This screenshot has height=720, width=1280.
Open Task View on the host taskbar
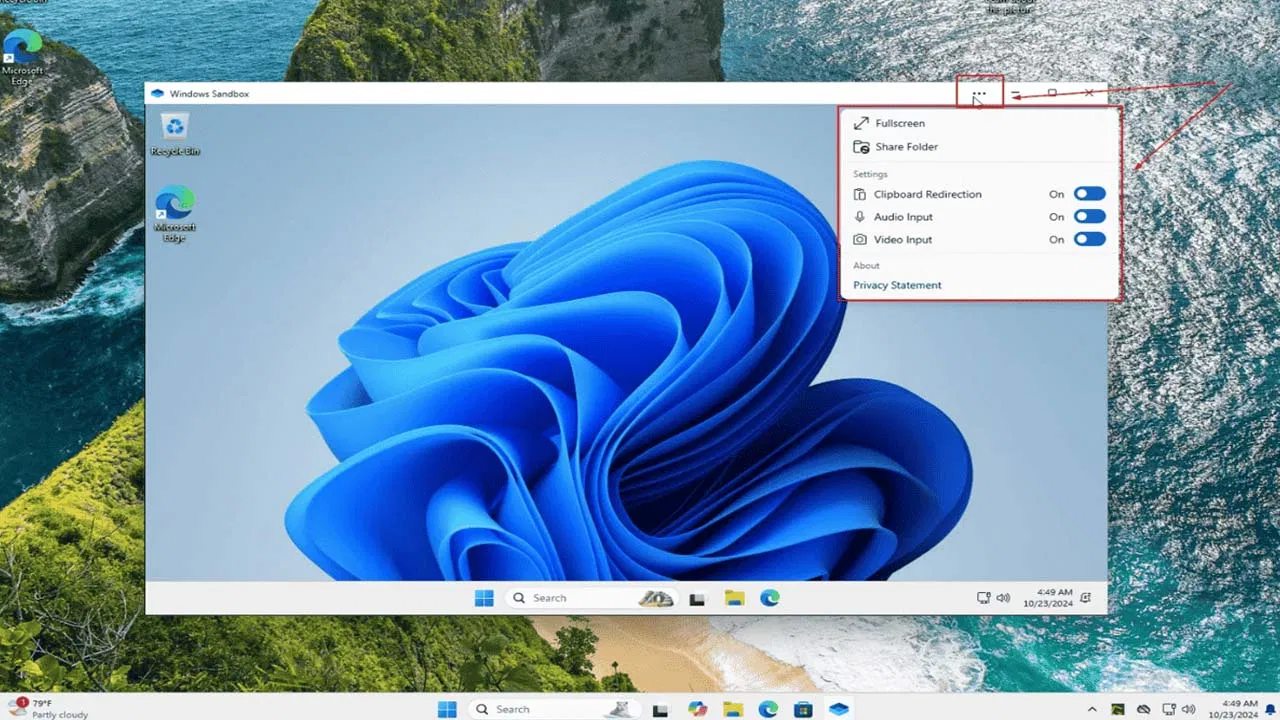coord(660,710)
